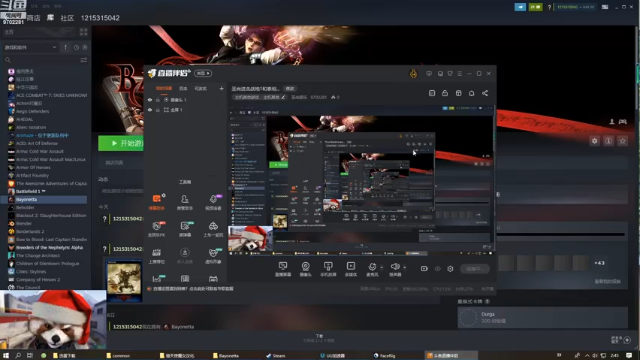Expand the speaker options arrow
The image size is (640, 360).
point(404,268)
